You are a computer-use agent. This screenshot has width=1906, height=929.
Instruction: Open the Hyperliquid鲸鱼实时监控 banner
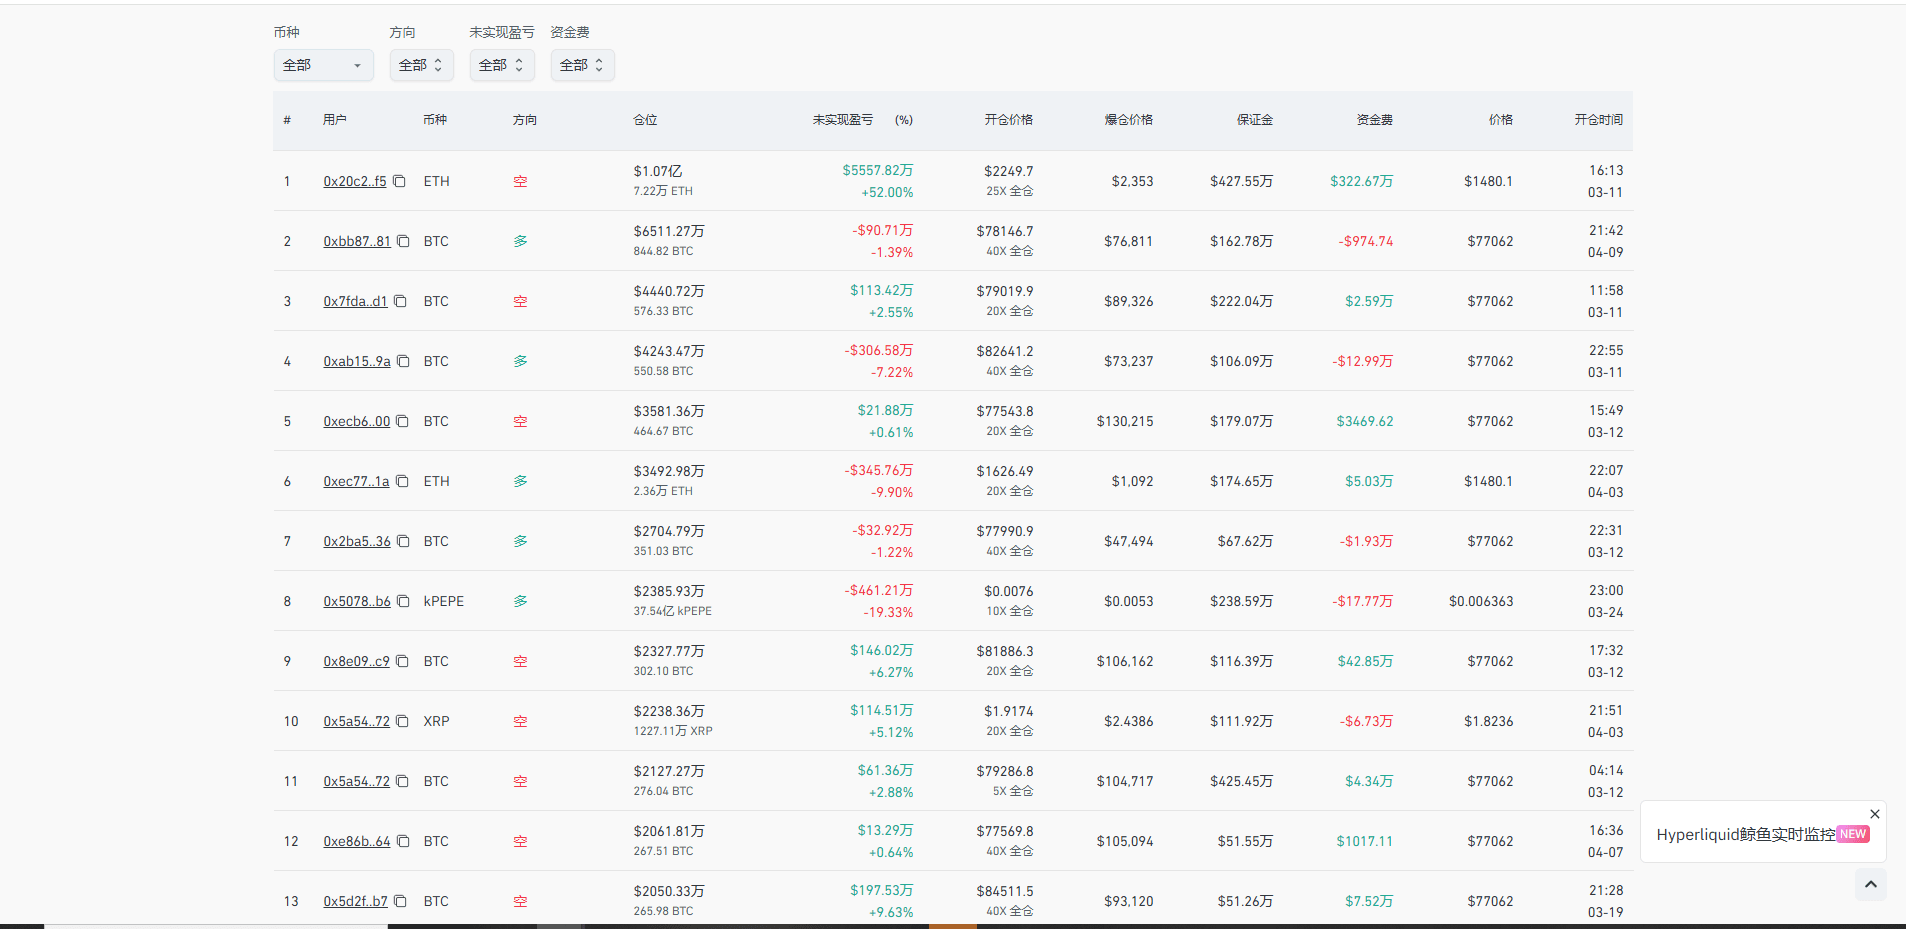(1745, 834)
